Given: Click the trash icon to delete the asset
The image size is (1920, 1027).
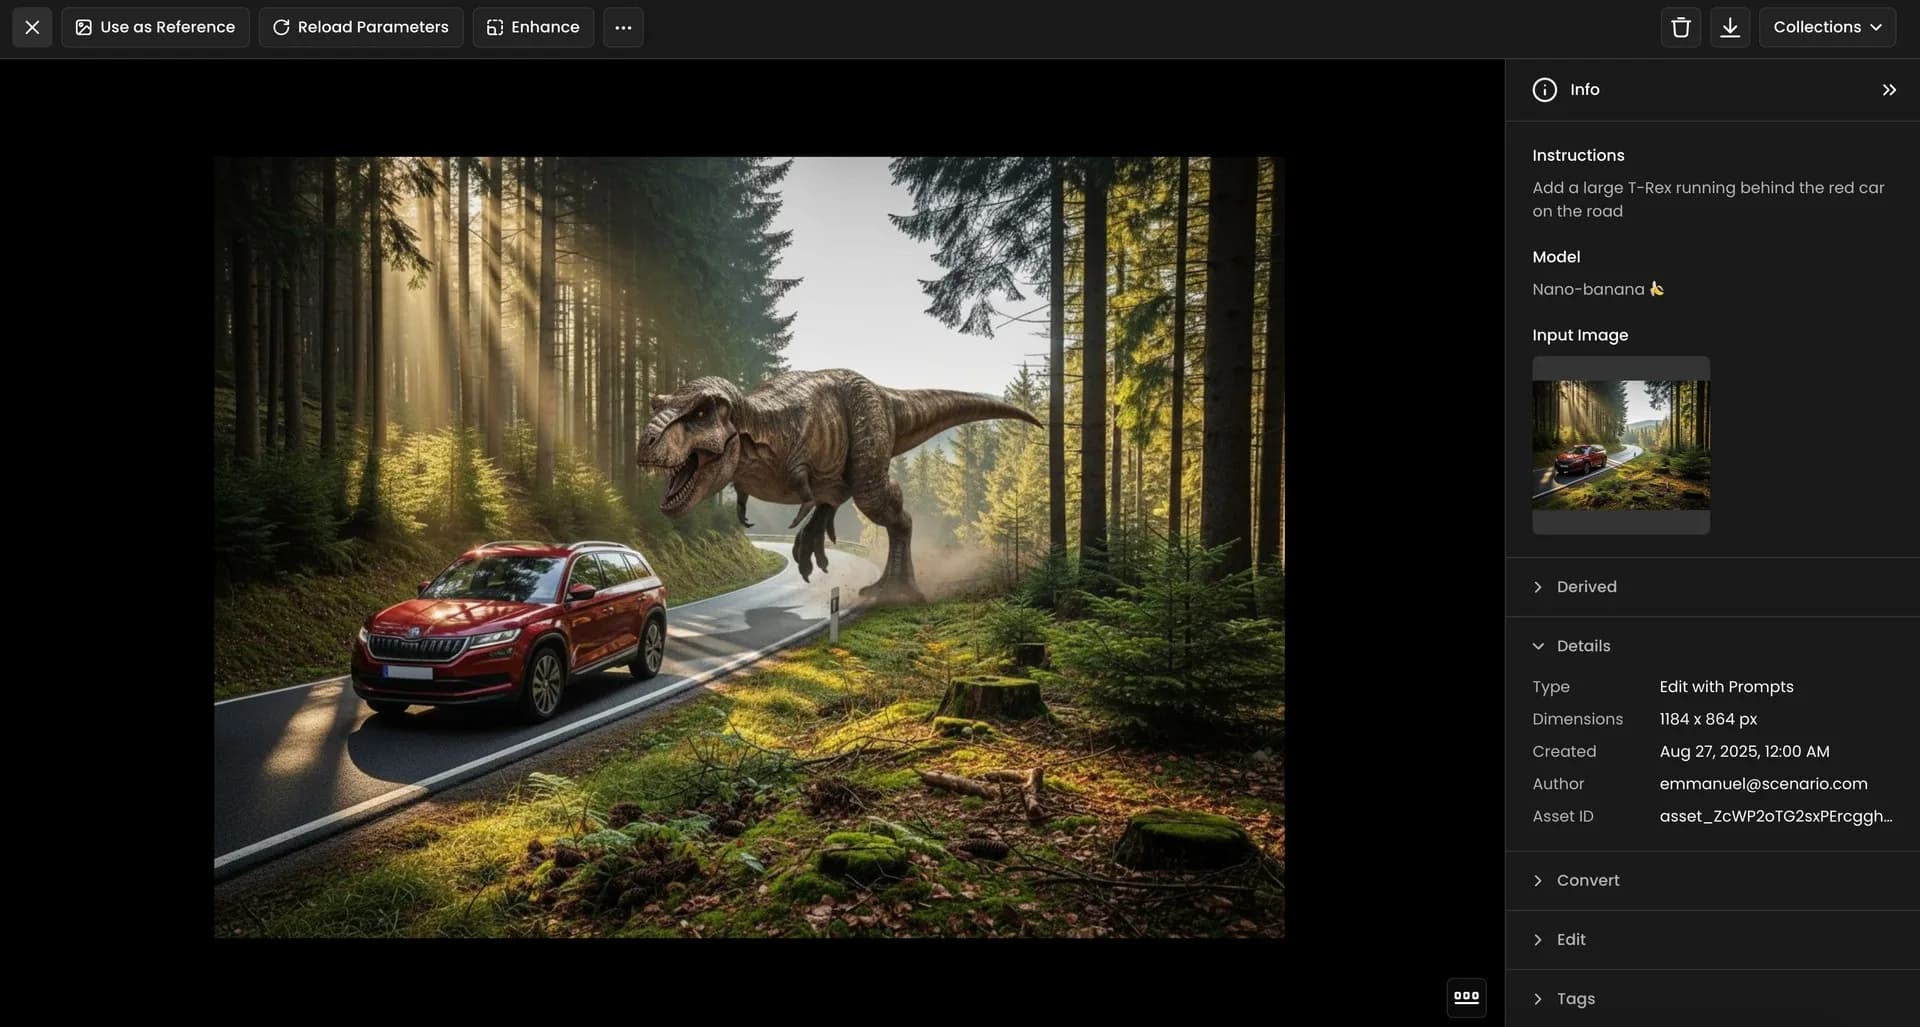Looking at the screenshot, I should pyautogui.click(x=1680, y=27).
